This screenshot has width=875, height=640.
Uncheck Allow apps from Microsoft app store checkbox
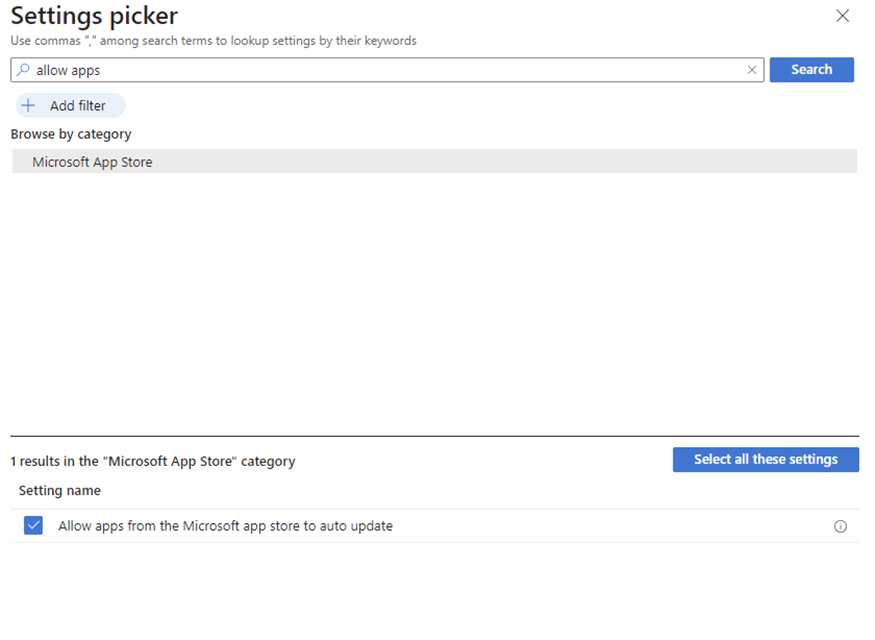pyautogui.click(x=33, y=525)
